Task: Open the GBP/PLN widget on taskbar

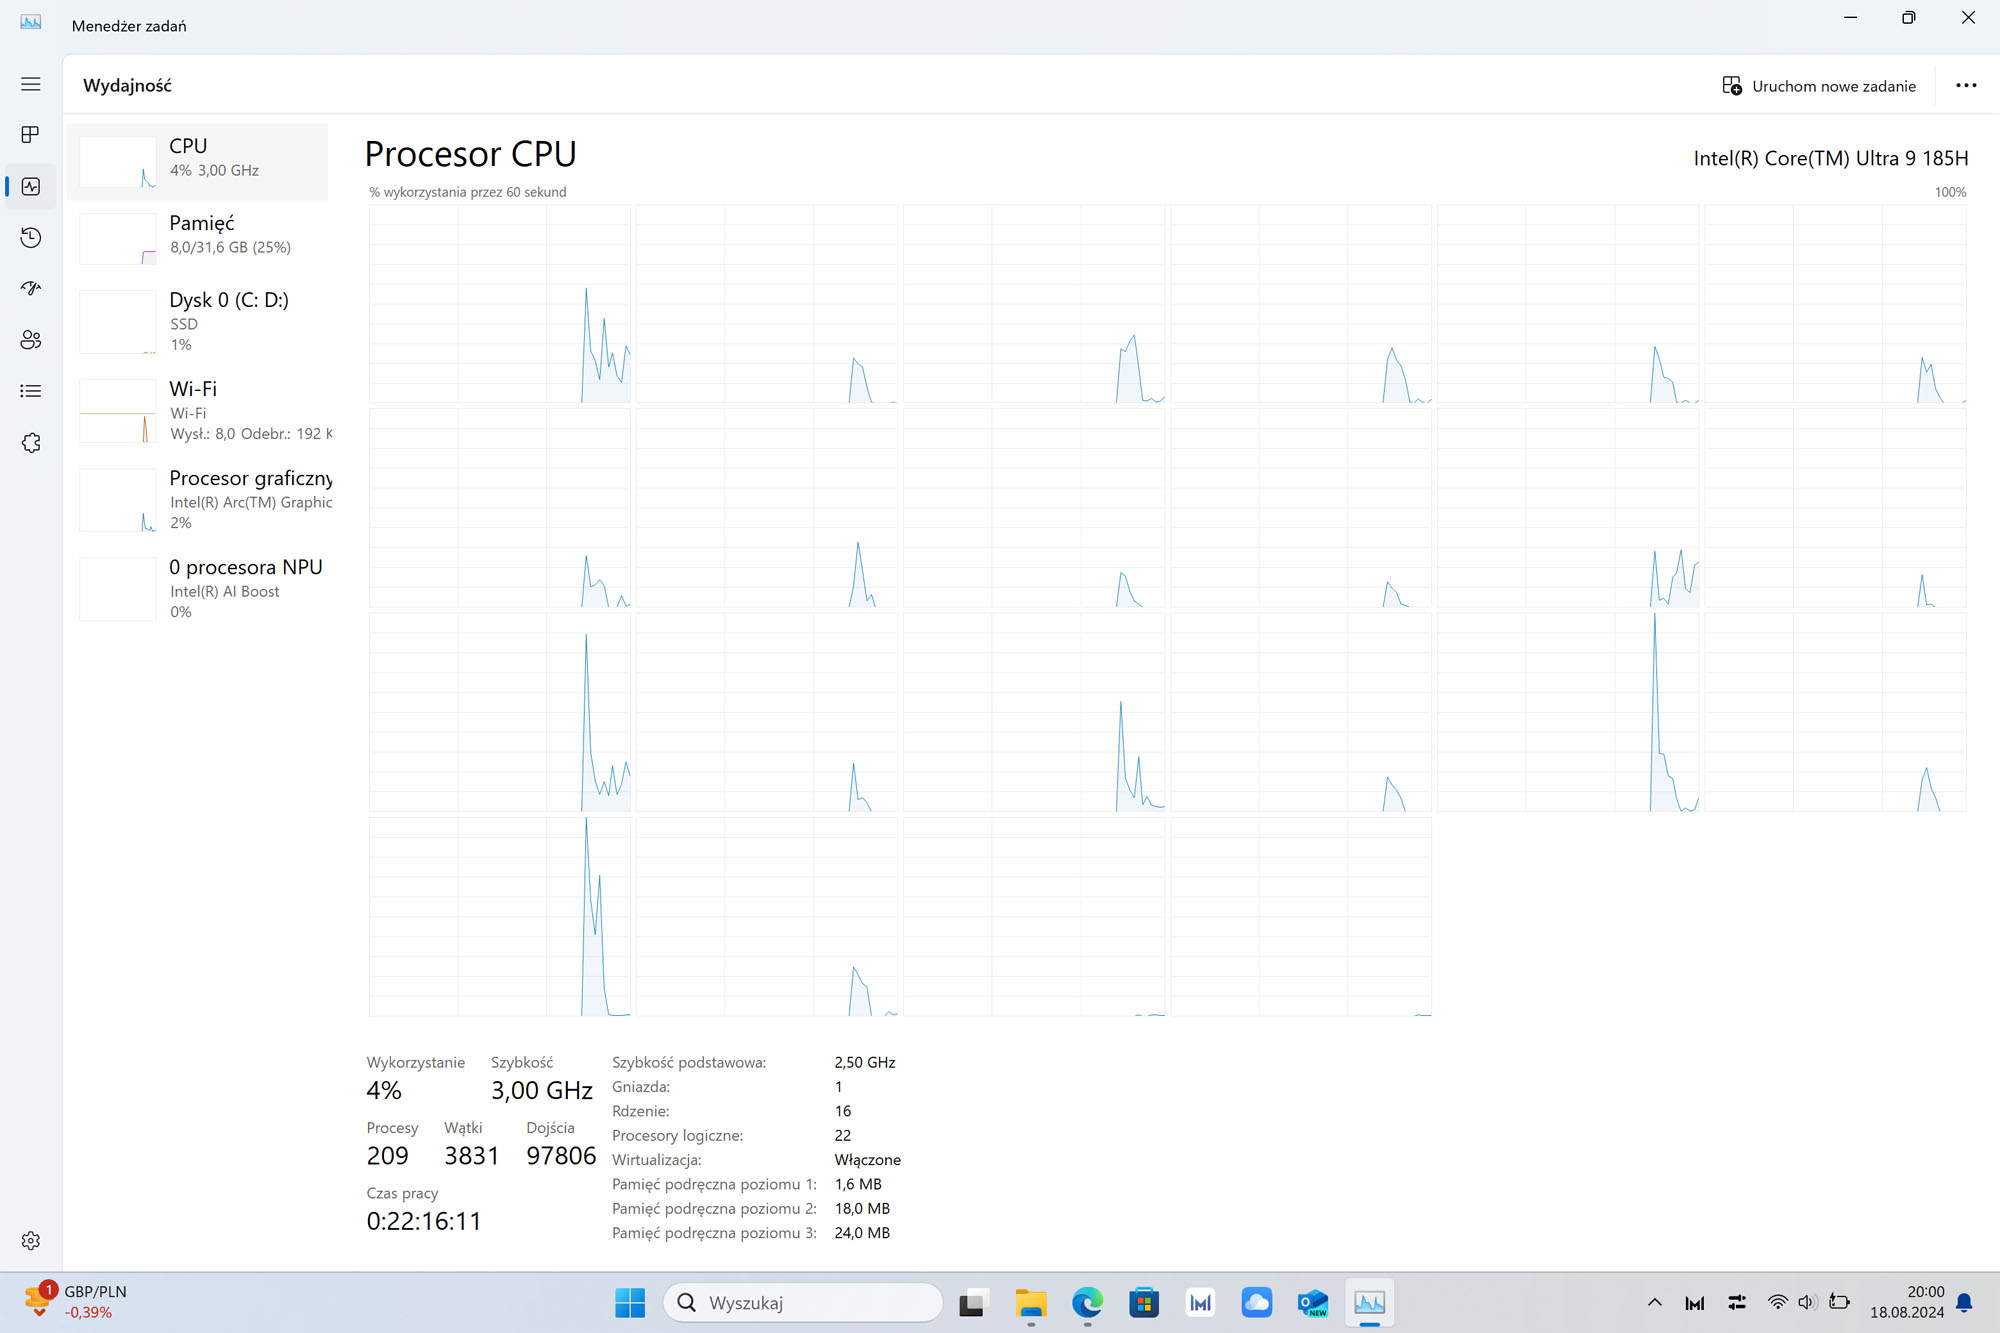Action: point(75,1302)
